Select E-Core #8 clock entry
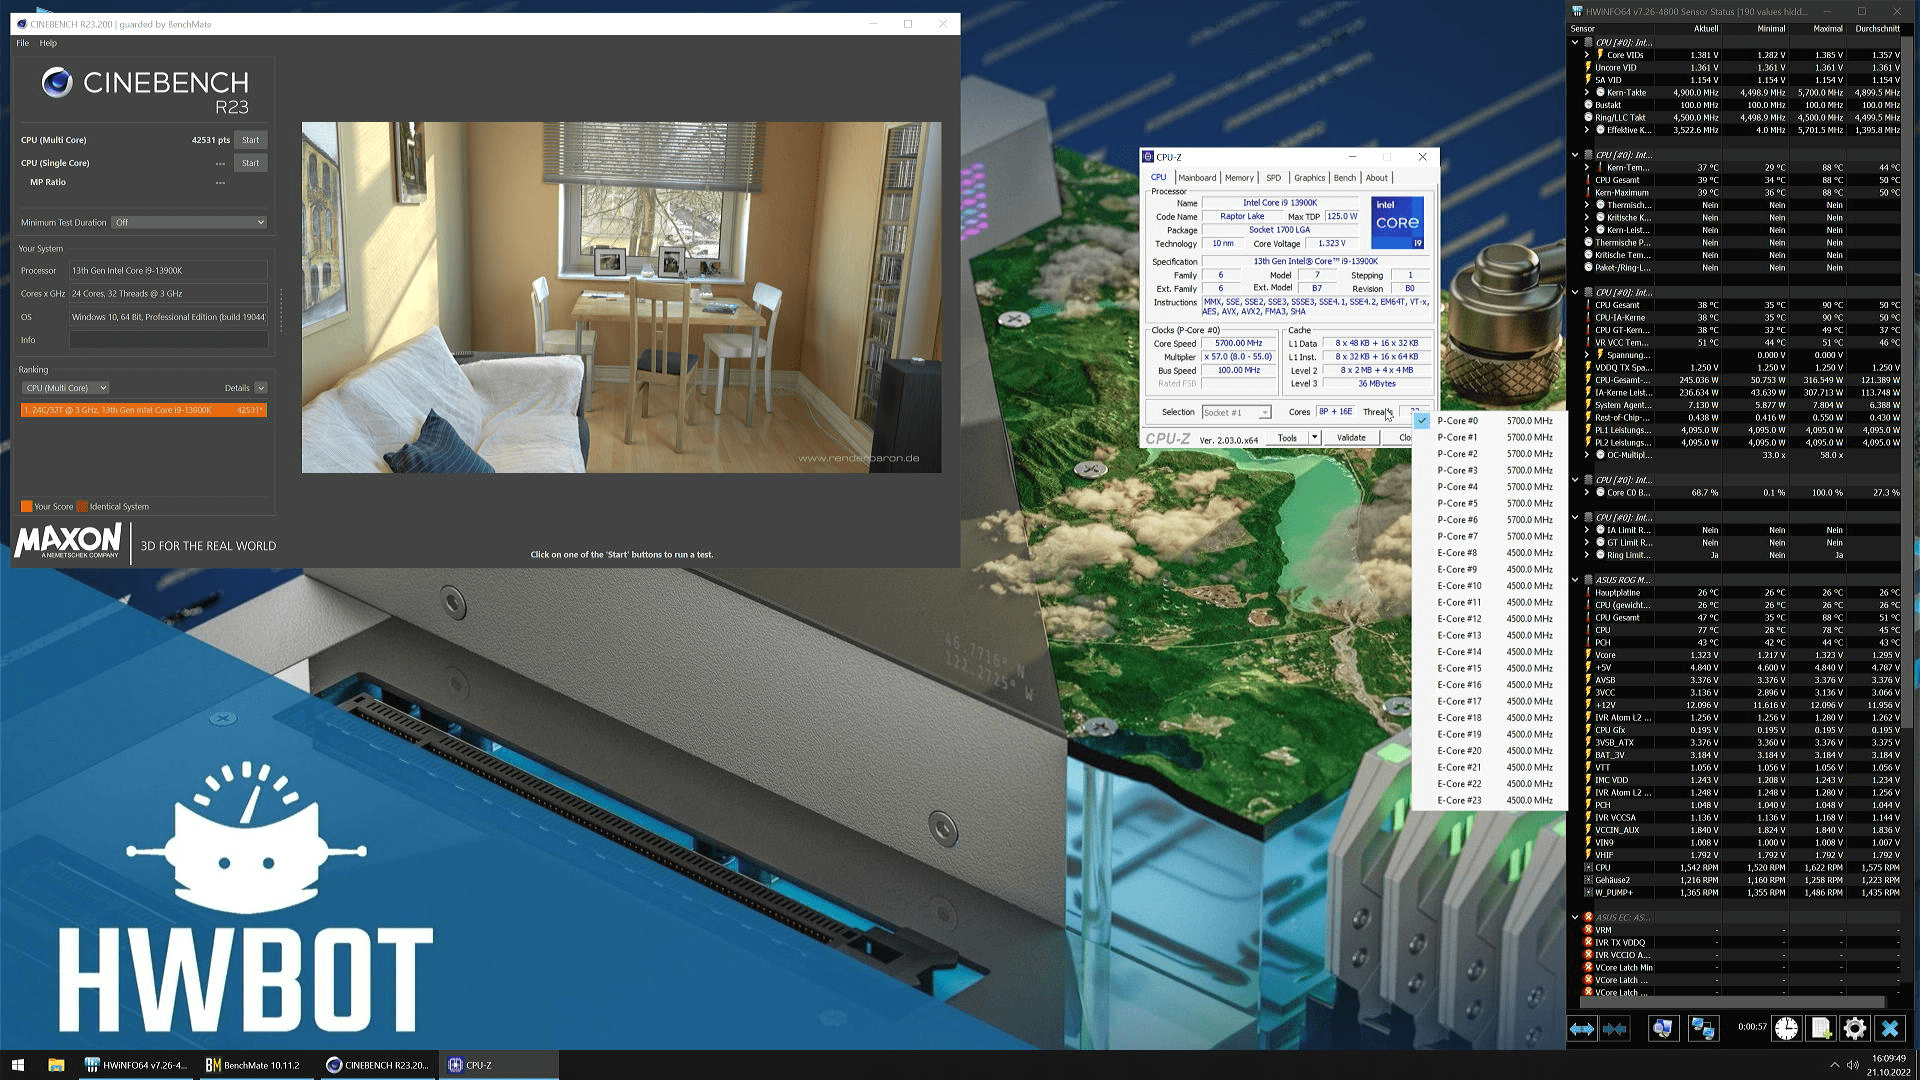 pyautogui.click(x=1457, y=553)
